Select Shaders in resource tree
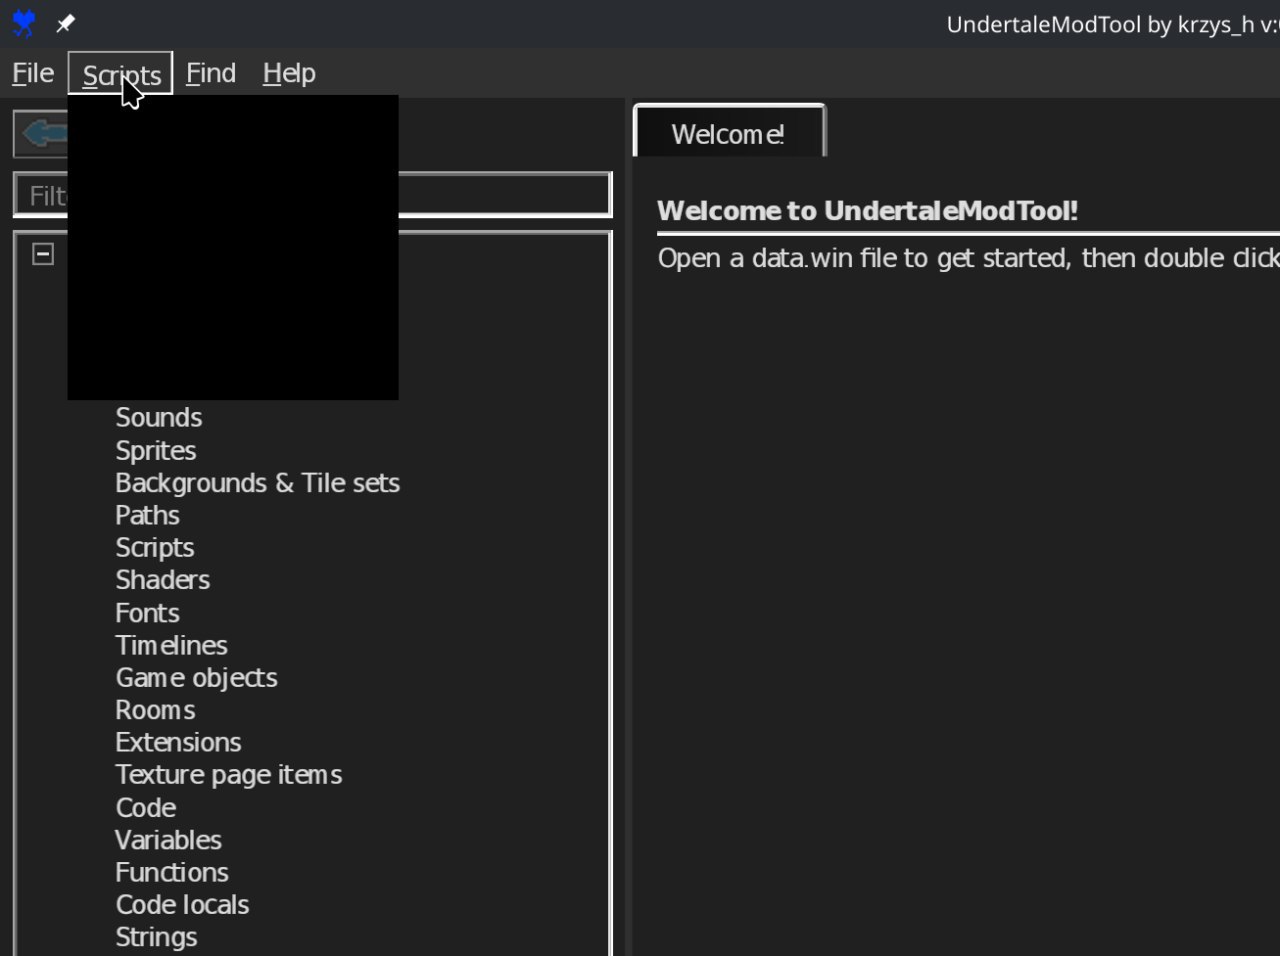1280x956 pixels. point(163,580)
